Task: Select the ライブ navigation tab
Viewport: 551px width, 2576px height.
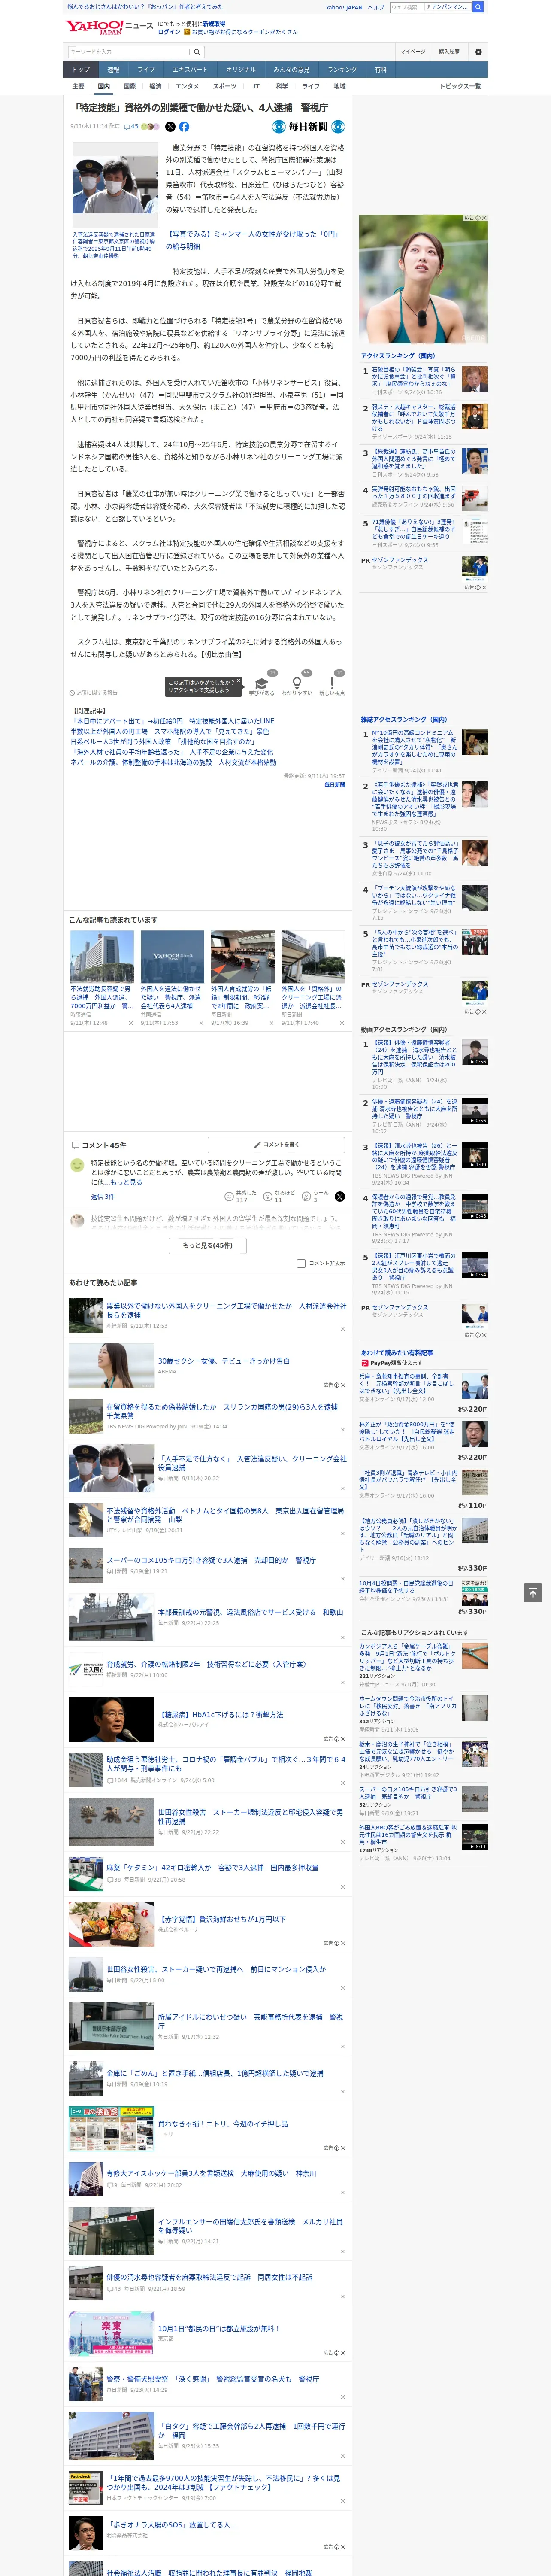Action: pos(146,69)
